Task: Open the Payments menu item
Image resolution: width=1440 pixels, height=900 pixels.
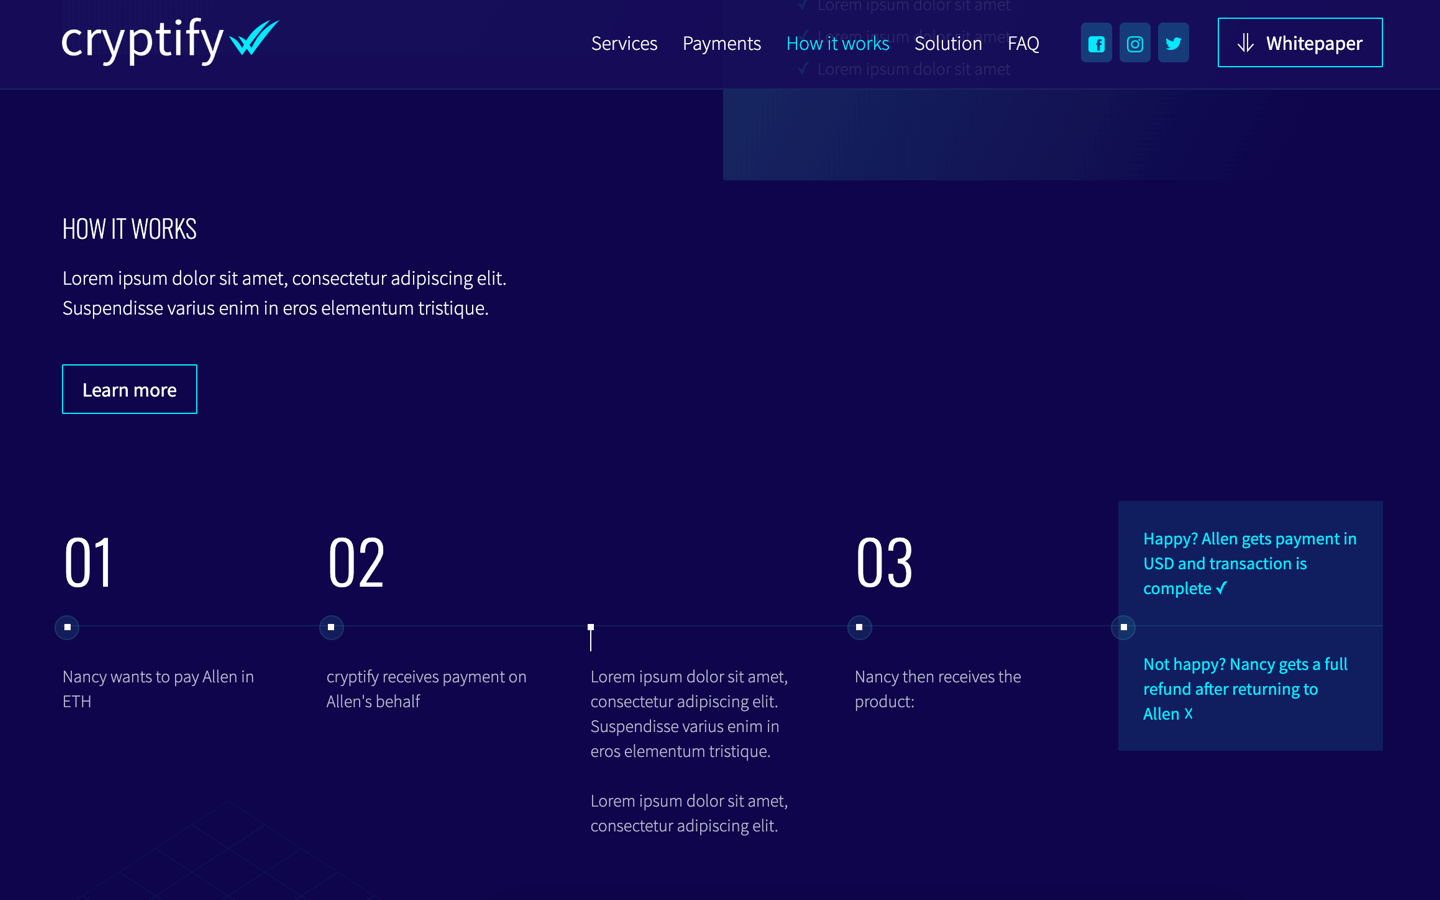Action: (722, 43)
